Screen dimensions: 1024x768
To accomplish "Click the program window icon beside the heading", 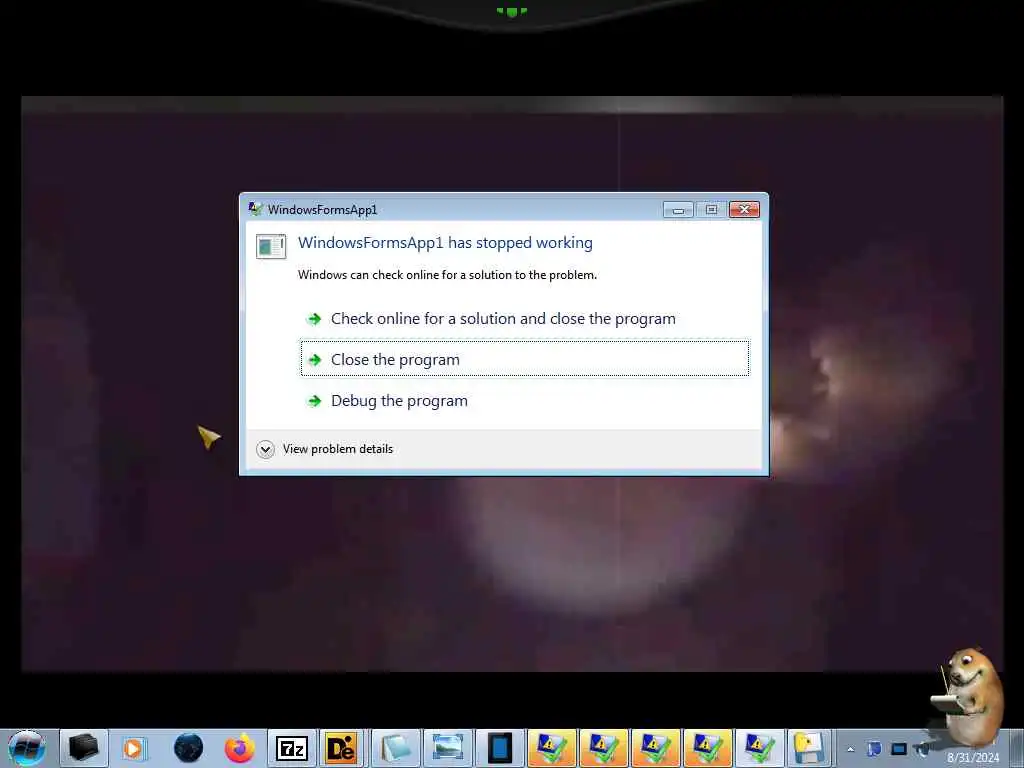I will click(x=271, y=246).
